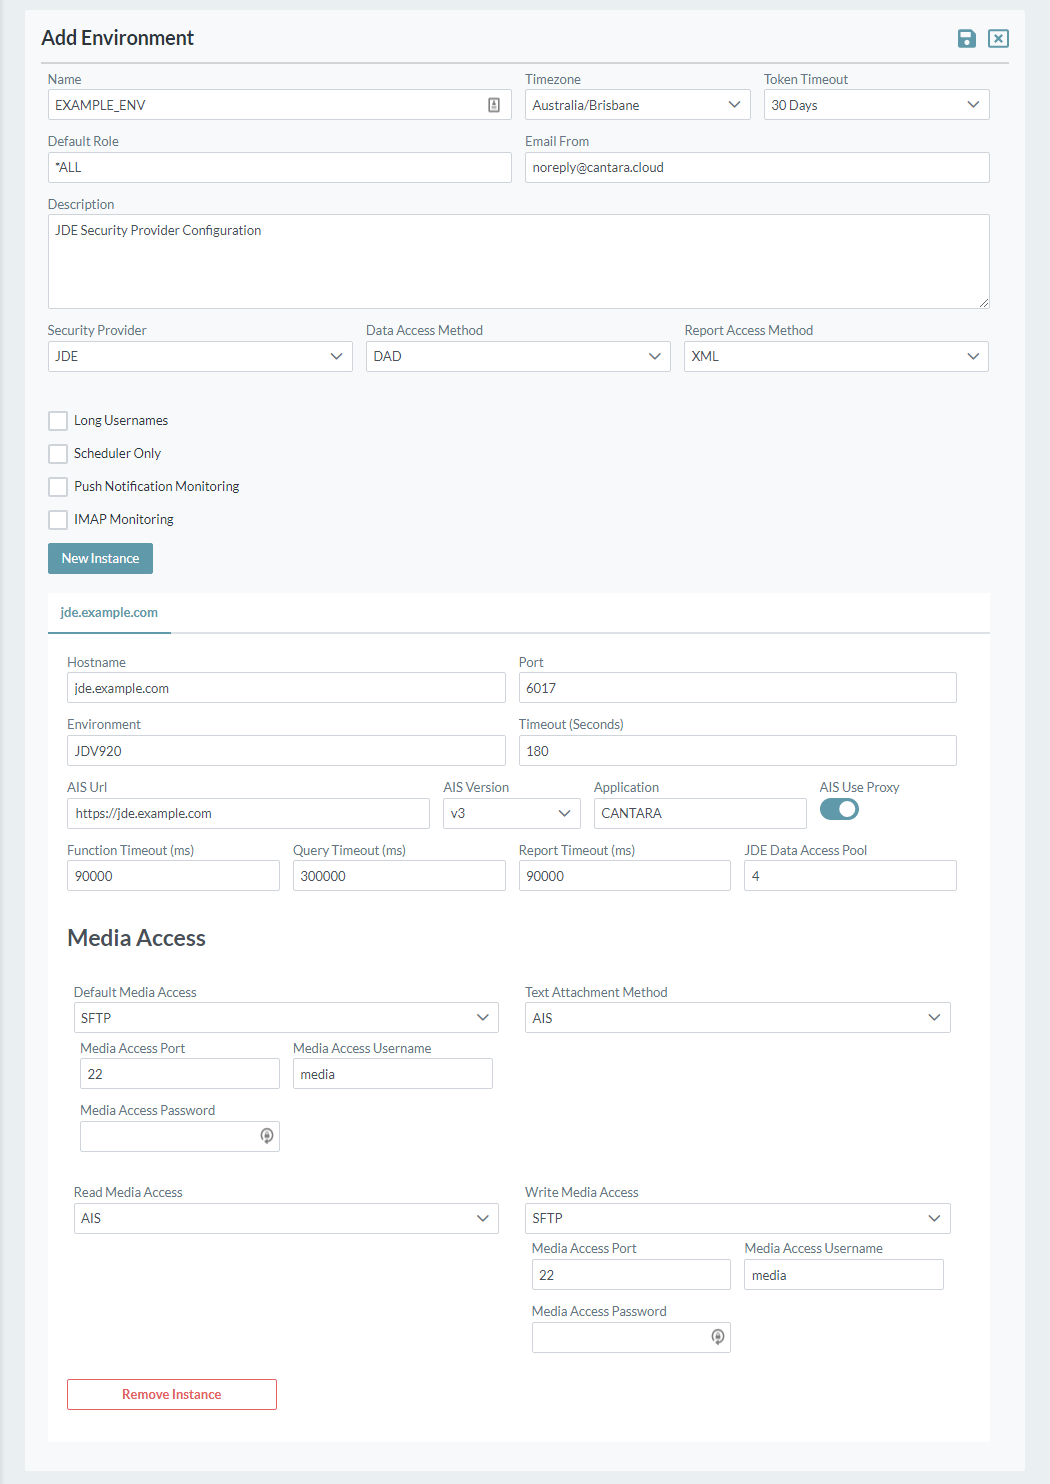Enable the Long Usernames checkbox
Viewport: 1050px width, 1484px height.
coord(59,421)
